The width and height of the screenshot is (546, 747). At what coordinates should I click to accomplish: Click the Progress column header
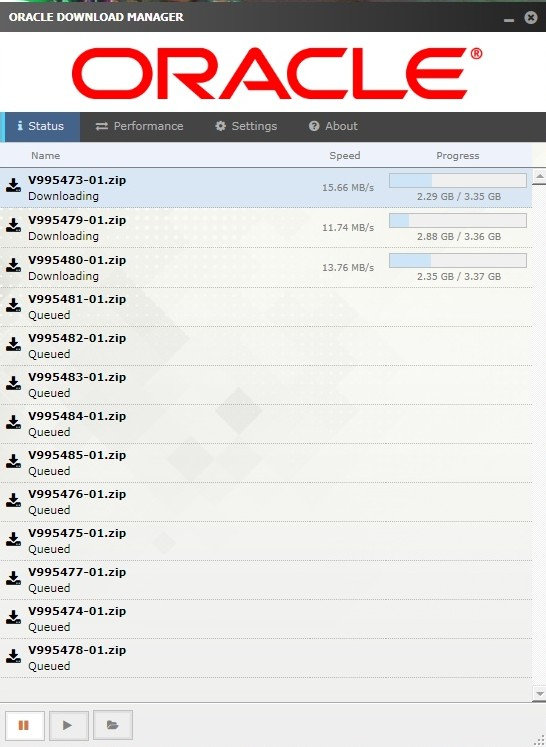point(458,155)
